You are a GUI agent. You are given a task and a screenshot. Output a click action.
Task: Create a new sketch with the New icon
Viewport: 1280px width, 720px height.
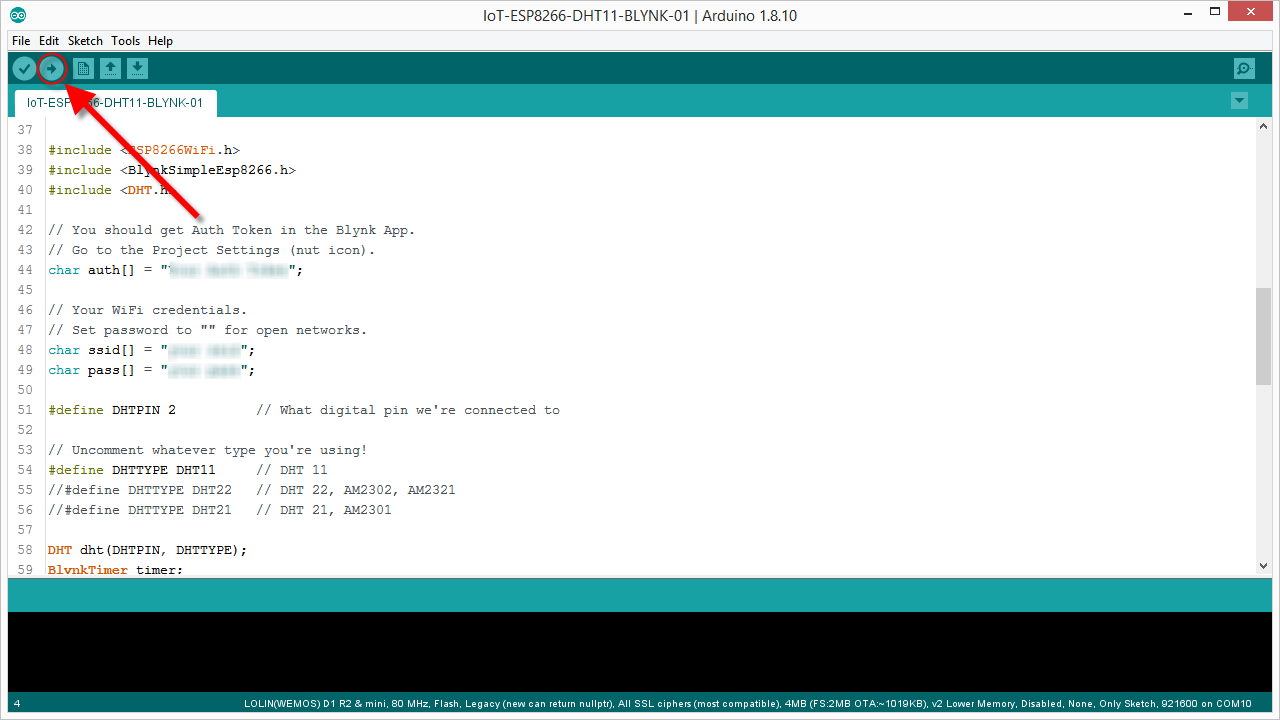(84, 69)
